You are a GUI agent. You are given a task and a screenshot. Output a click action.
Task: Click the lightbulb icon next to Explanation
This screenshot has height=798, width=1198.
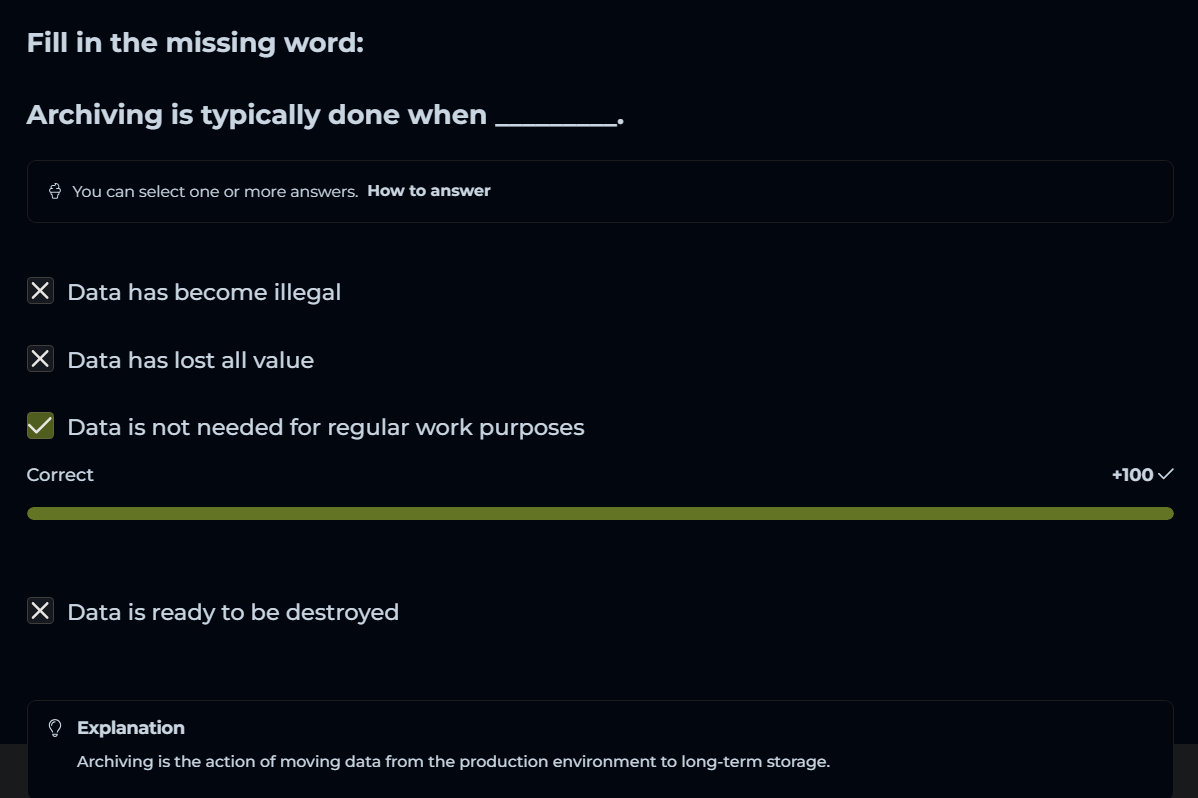tap(56, 728)
